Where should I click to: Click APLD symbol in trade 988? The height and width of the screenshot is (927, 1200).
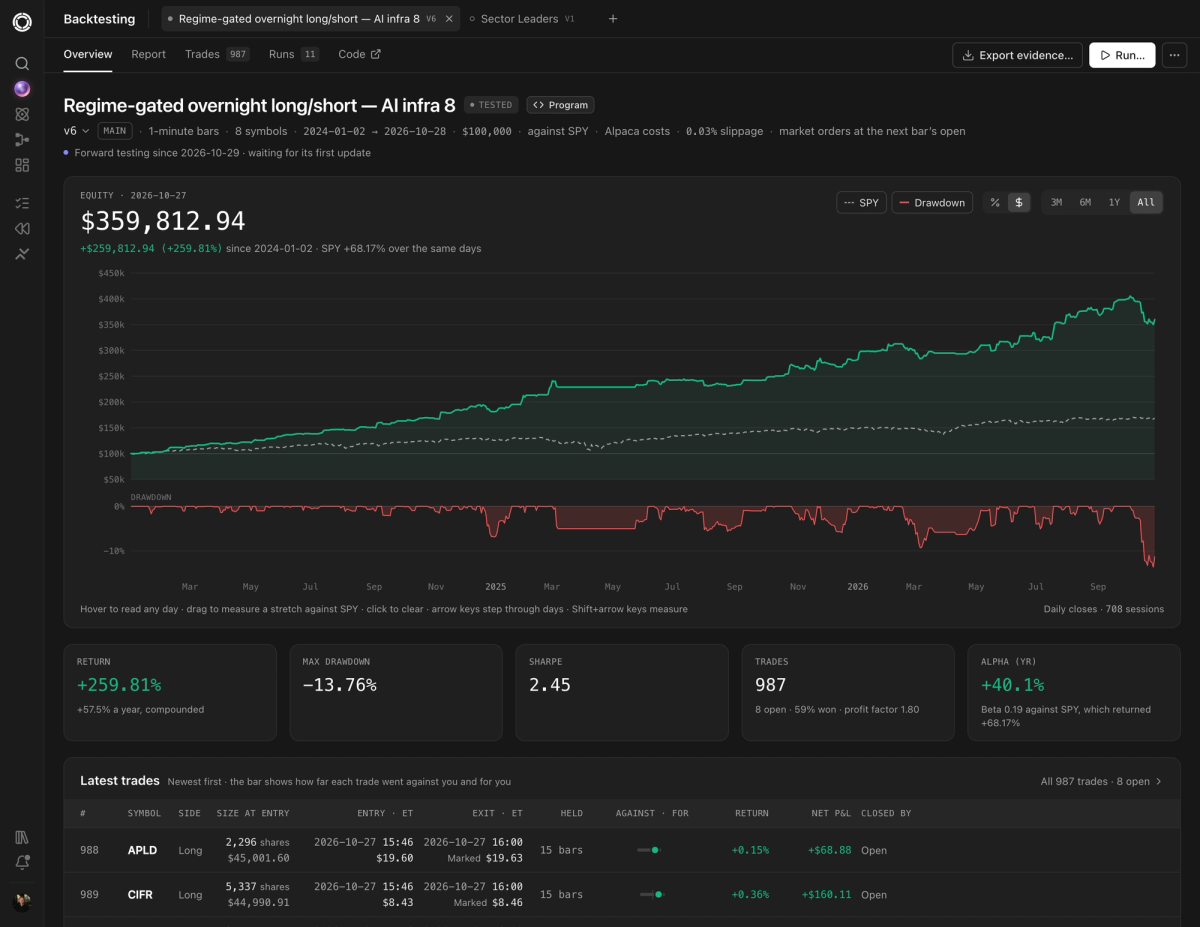point(142,850)
